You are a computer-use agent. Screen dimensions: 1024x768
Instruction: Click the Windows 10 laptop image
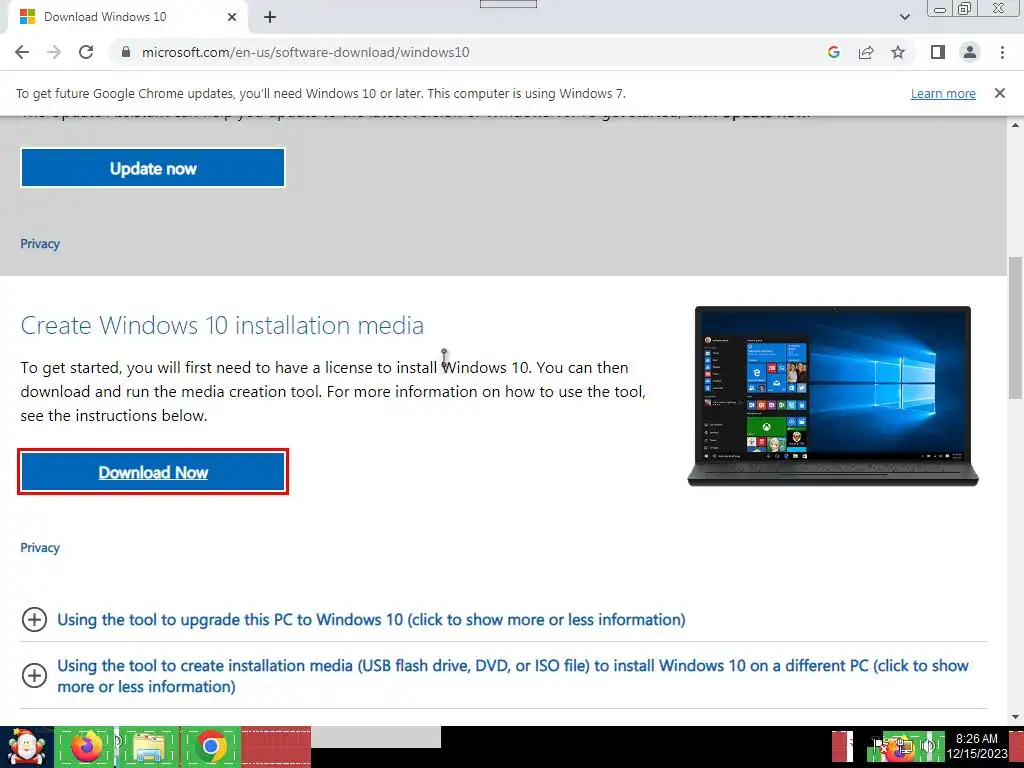(833, 396)
